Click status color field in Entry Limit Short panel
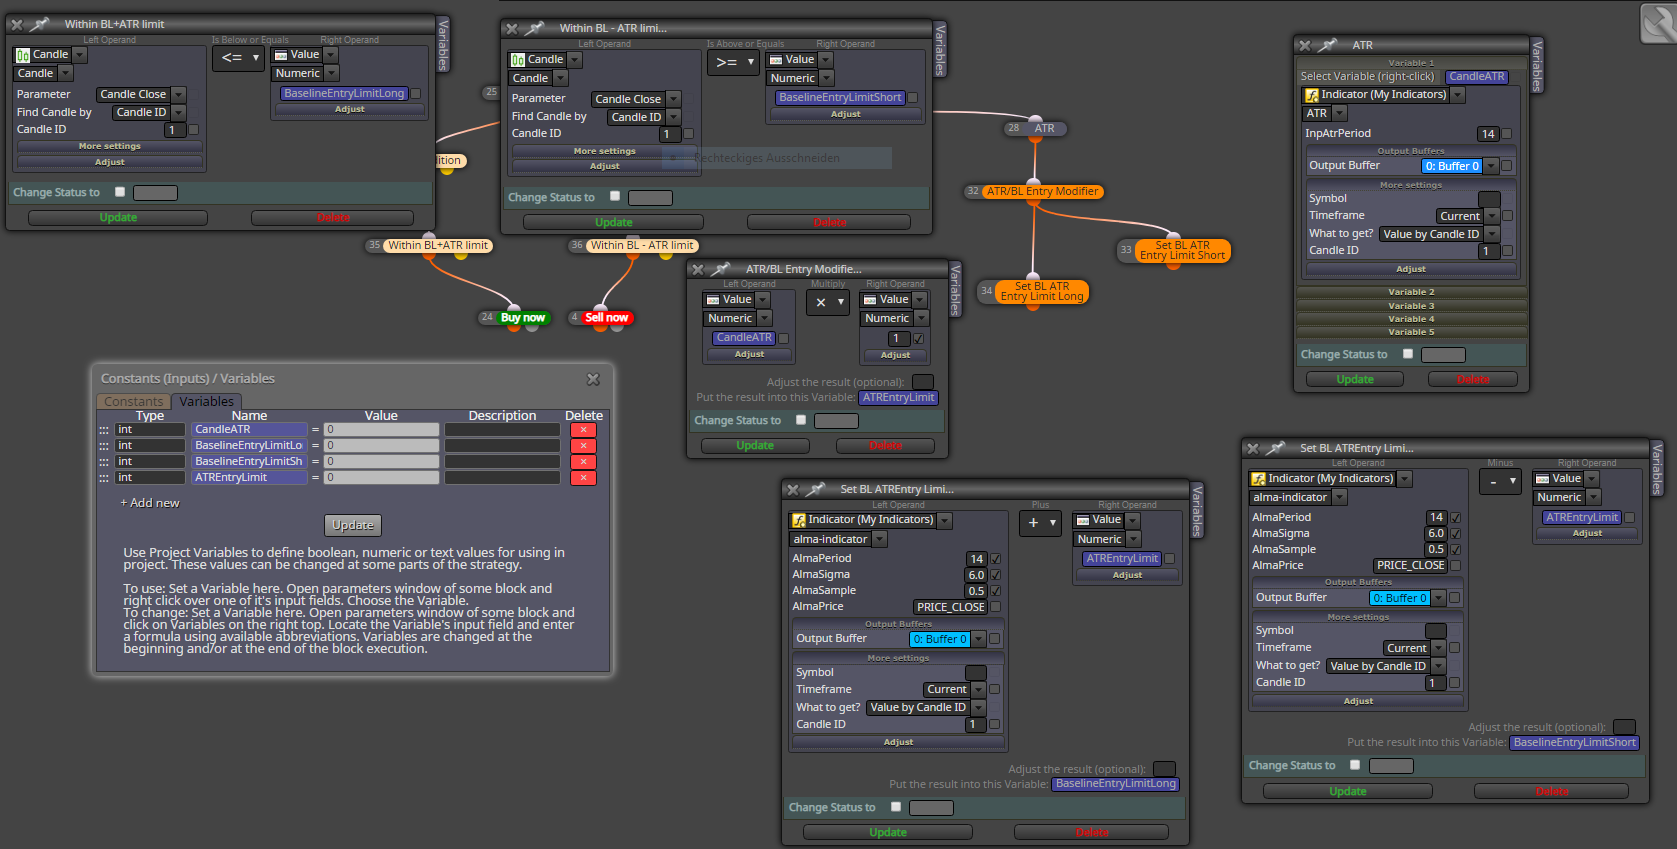 tap(1391, 766)
